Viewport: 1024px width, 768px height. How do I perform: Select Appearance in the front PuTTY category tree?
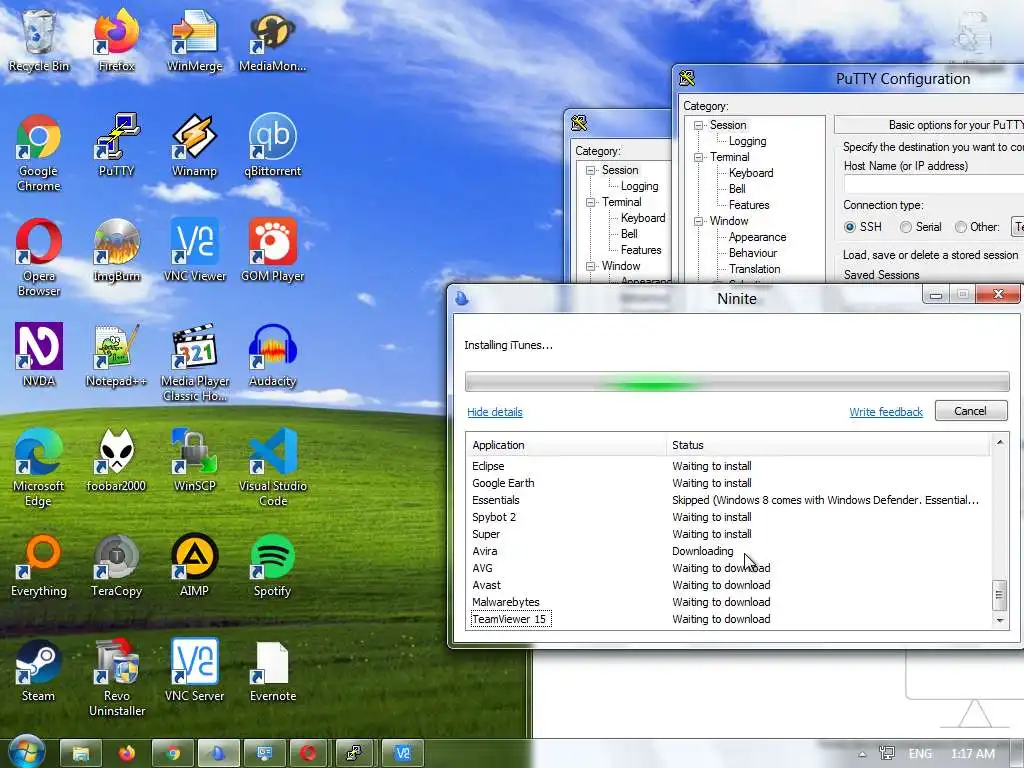pyautogui.click(x=757, y=237)
